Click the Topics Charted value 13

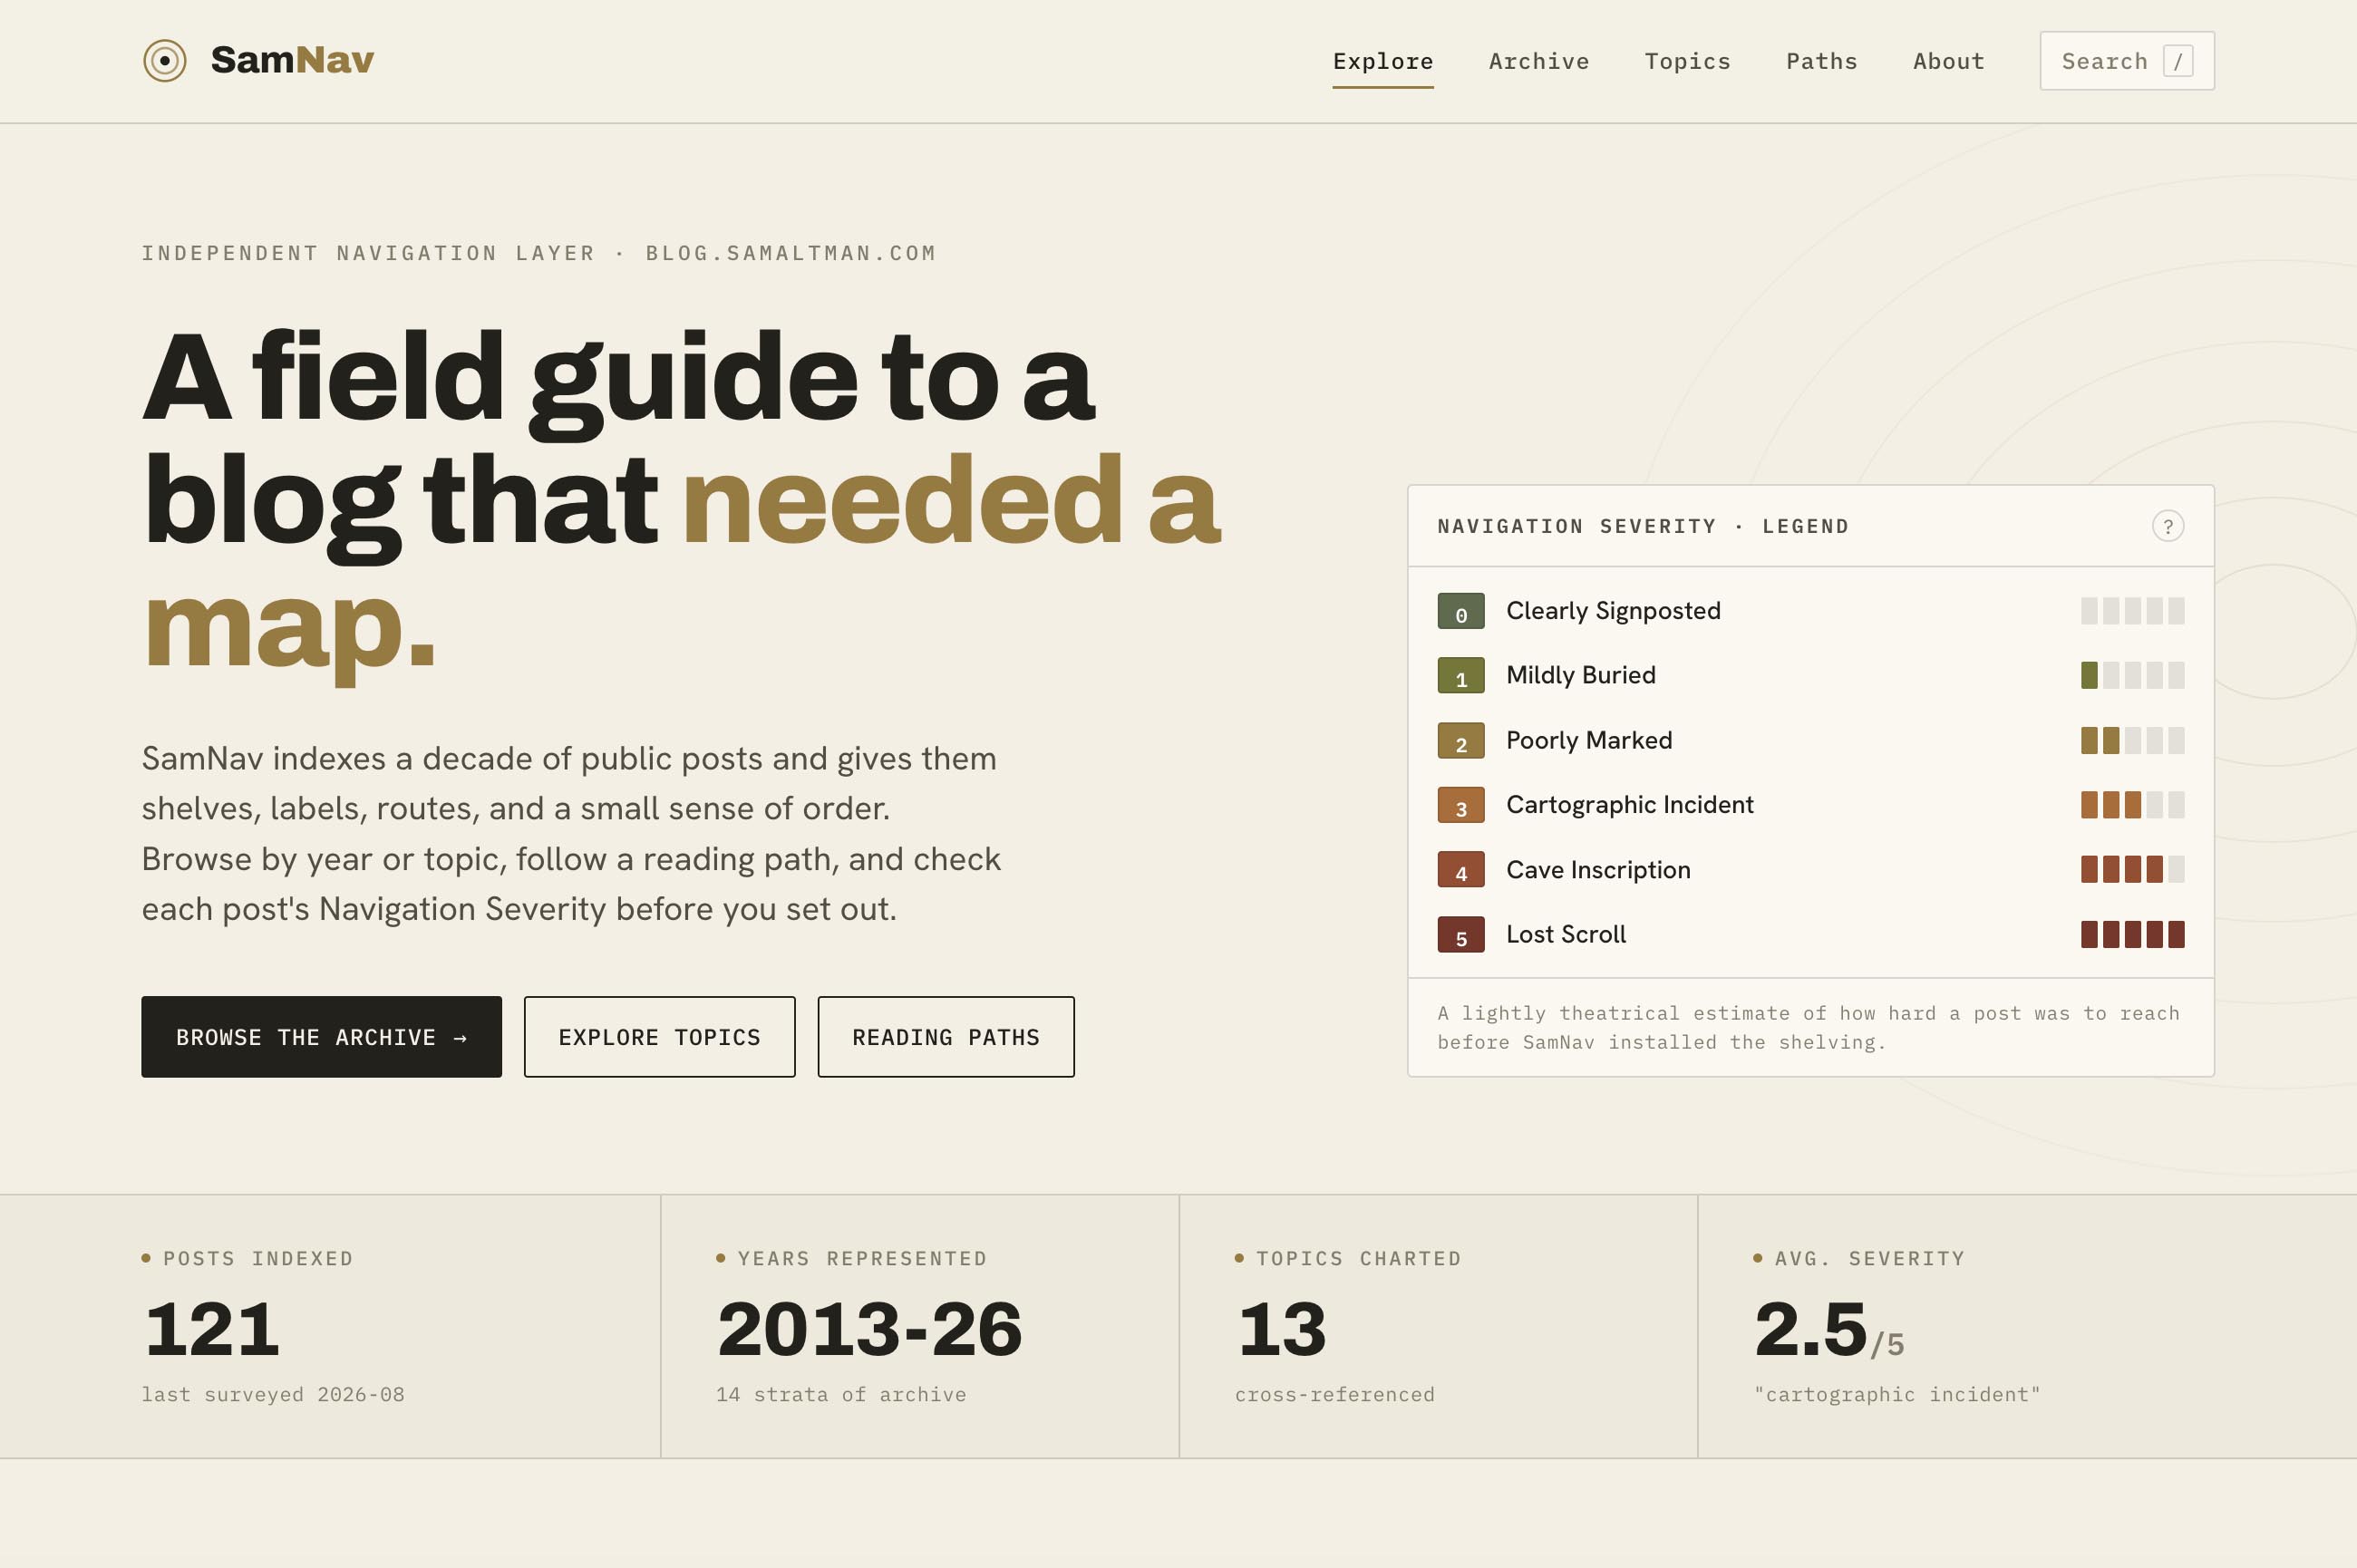[x=1281, y=1329]
